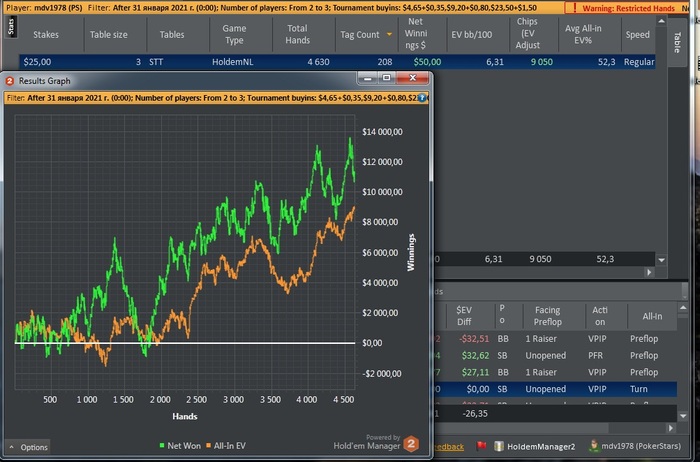Sort the hands list by the Po (position) column
This screenshot has height=462, width=700.
click(x=502, y=314)
